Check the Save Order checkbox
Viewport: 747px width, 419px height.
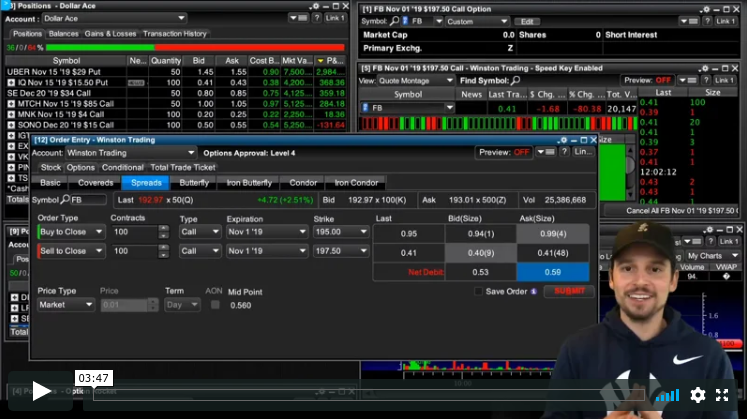tap(480, 291)
